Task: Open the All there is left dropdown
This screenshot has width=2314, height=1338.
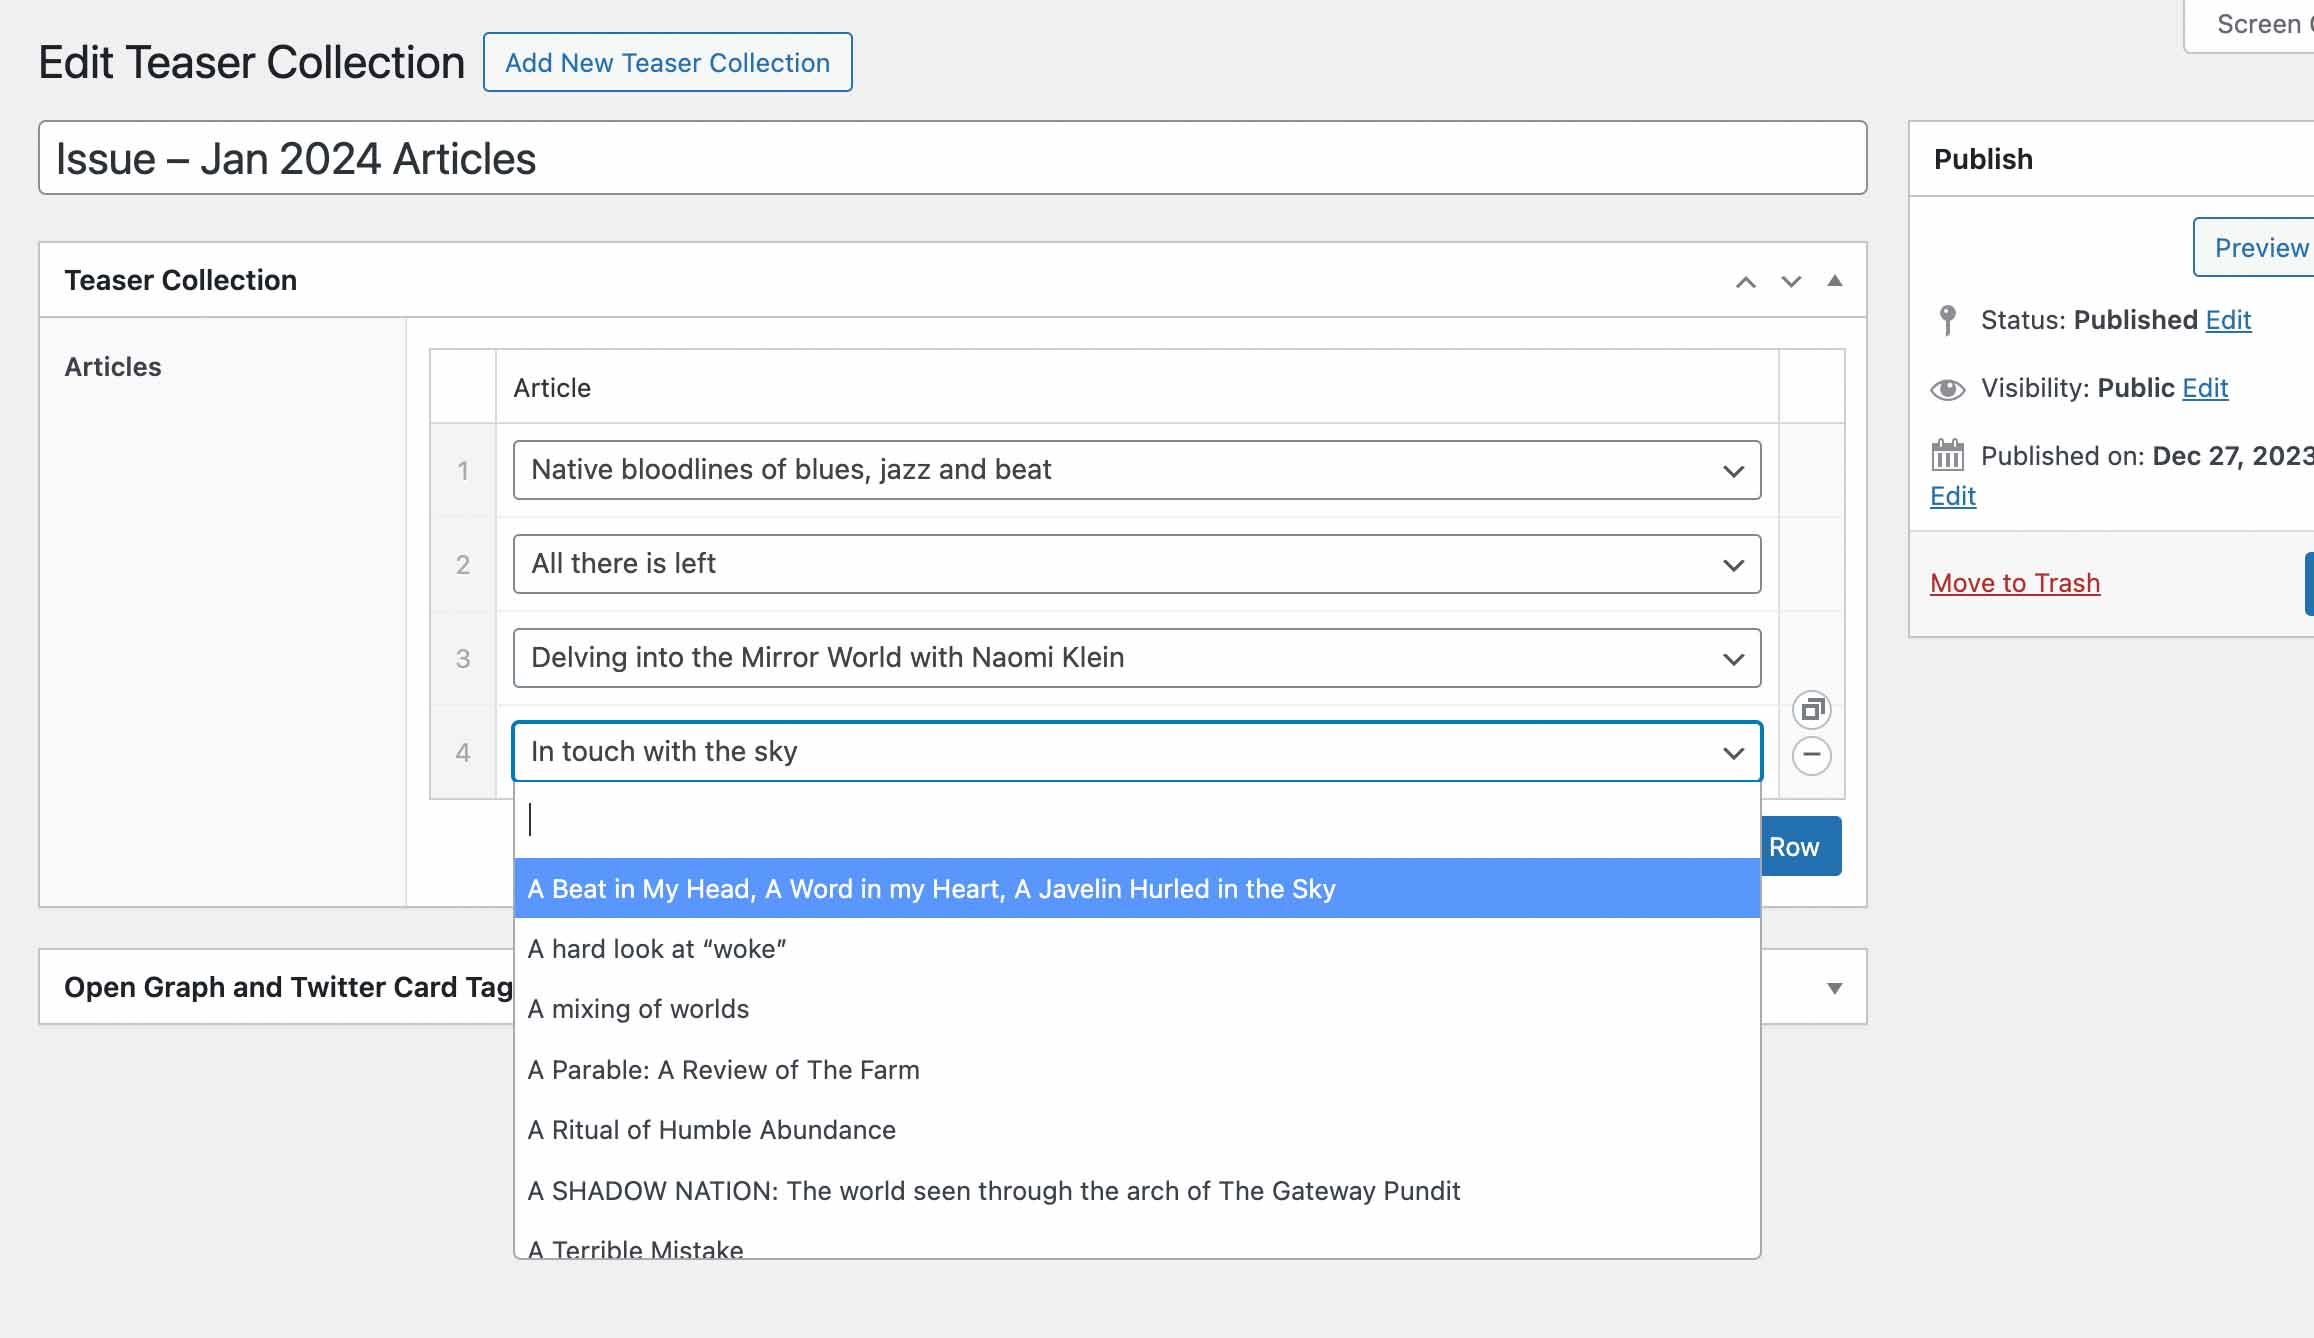Action: pos(1136,564)
